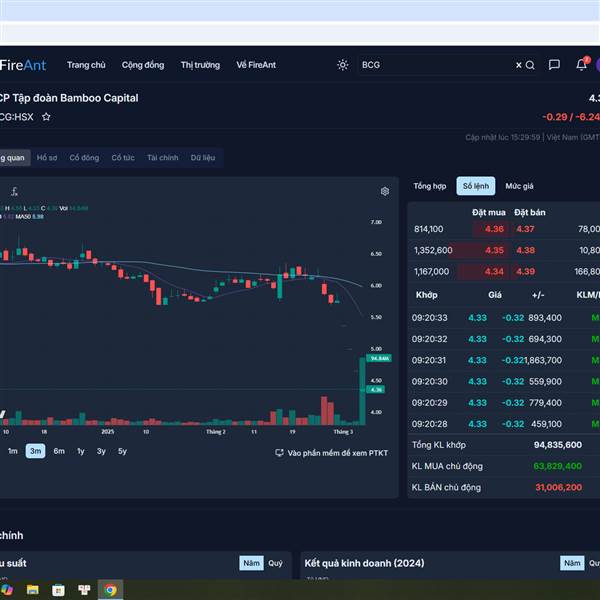This screenshot has width=600, height=600.
Task: Set chart range to 3y
Action: pos(101,451)
